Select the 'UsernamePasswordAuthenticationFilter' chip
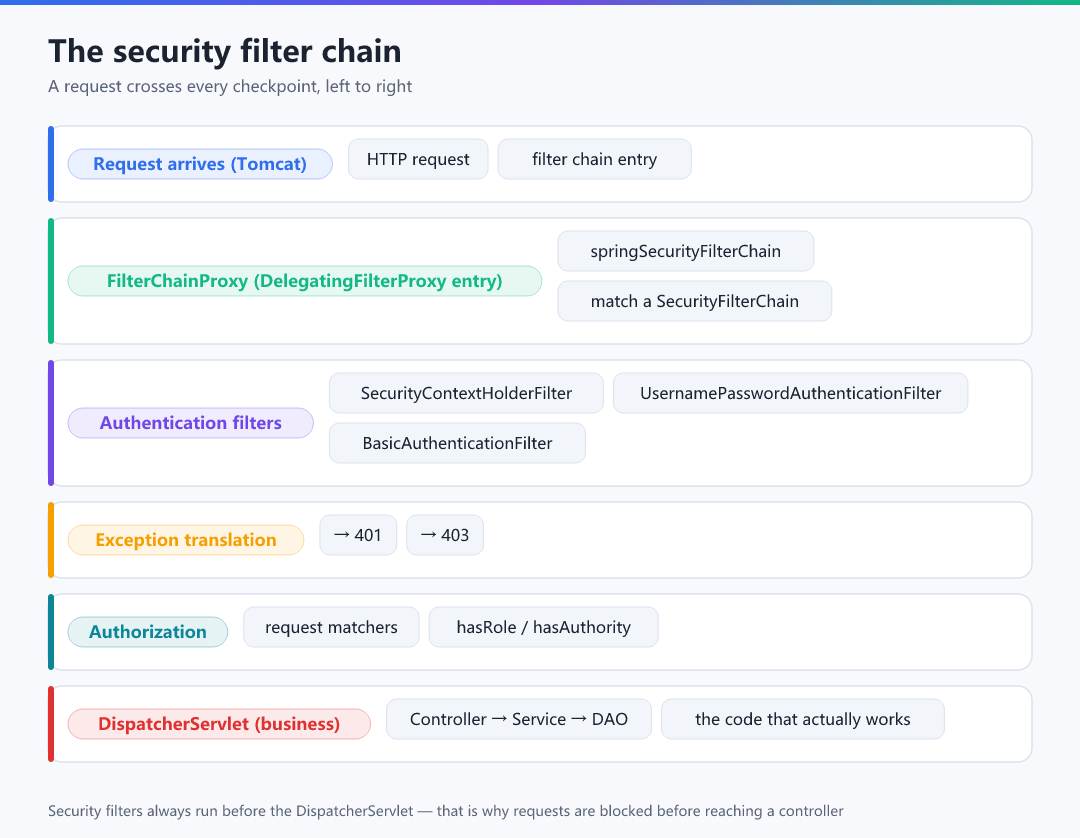This screenshot has height=838, width=1080. [x=790, y=393]
